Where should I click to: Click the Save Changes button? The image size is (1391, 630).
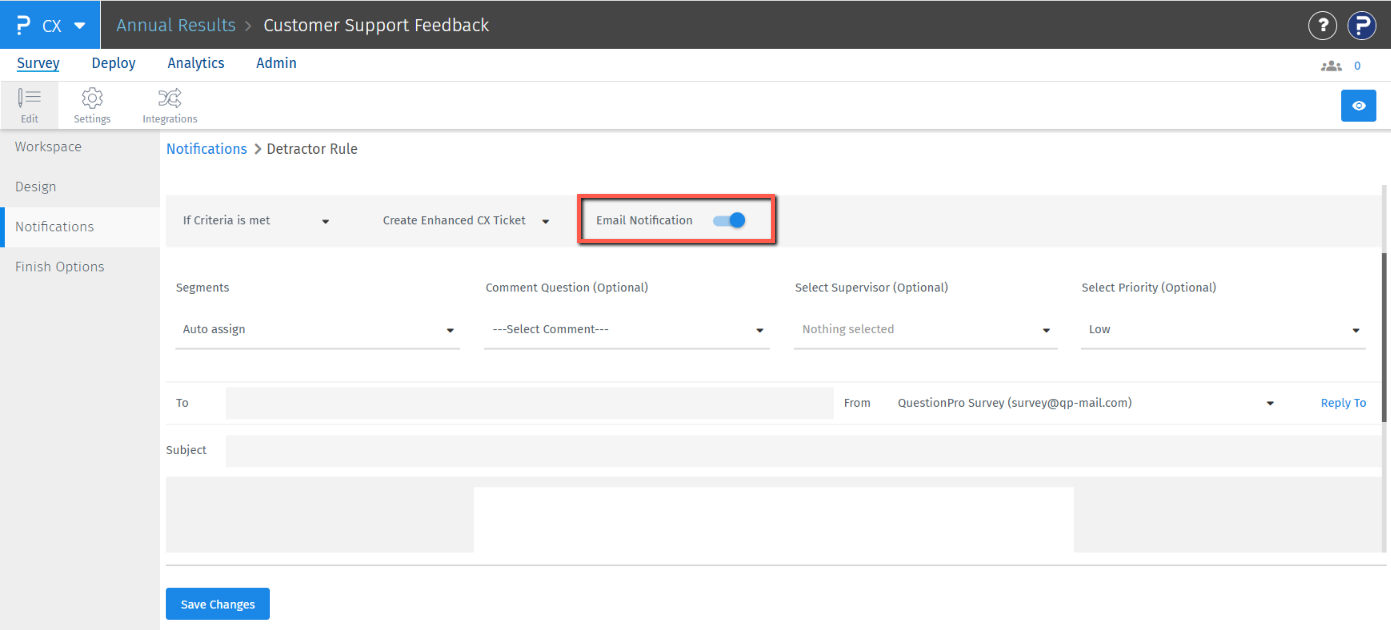click(218, 604)
